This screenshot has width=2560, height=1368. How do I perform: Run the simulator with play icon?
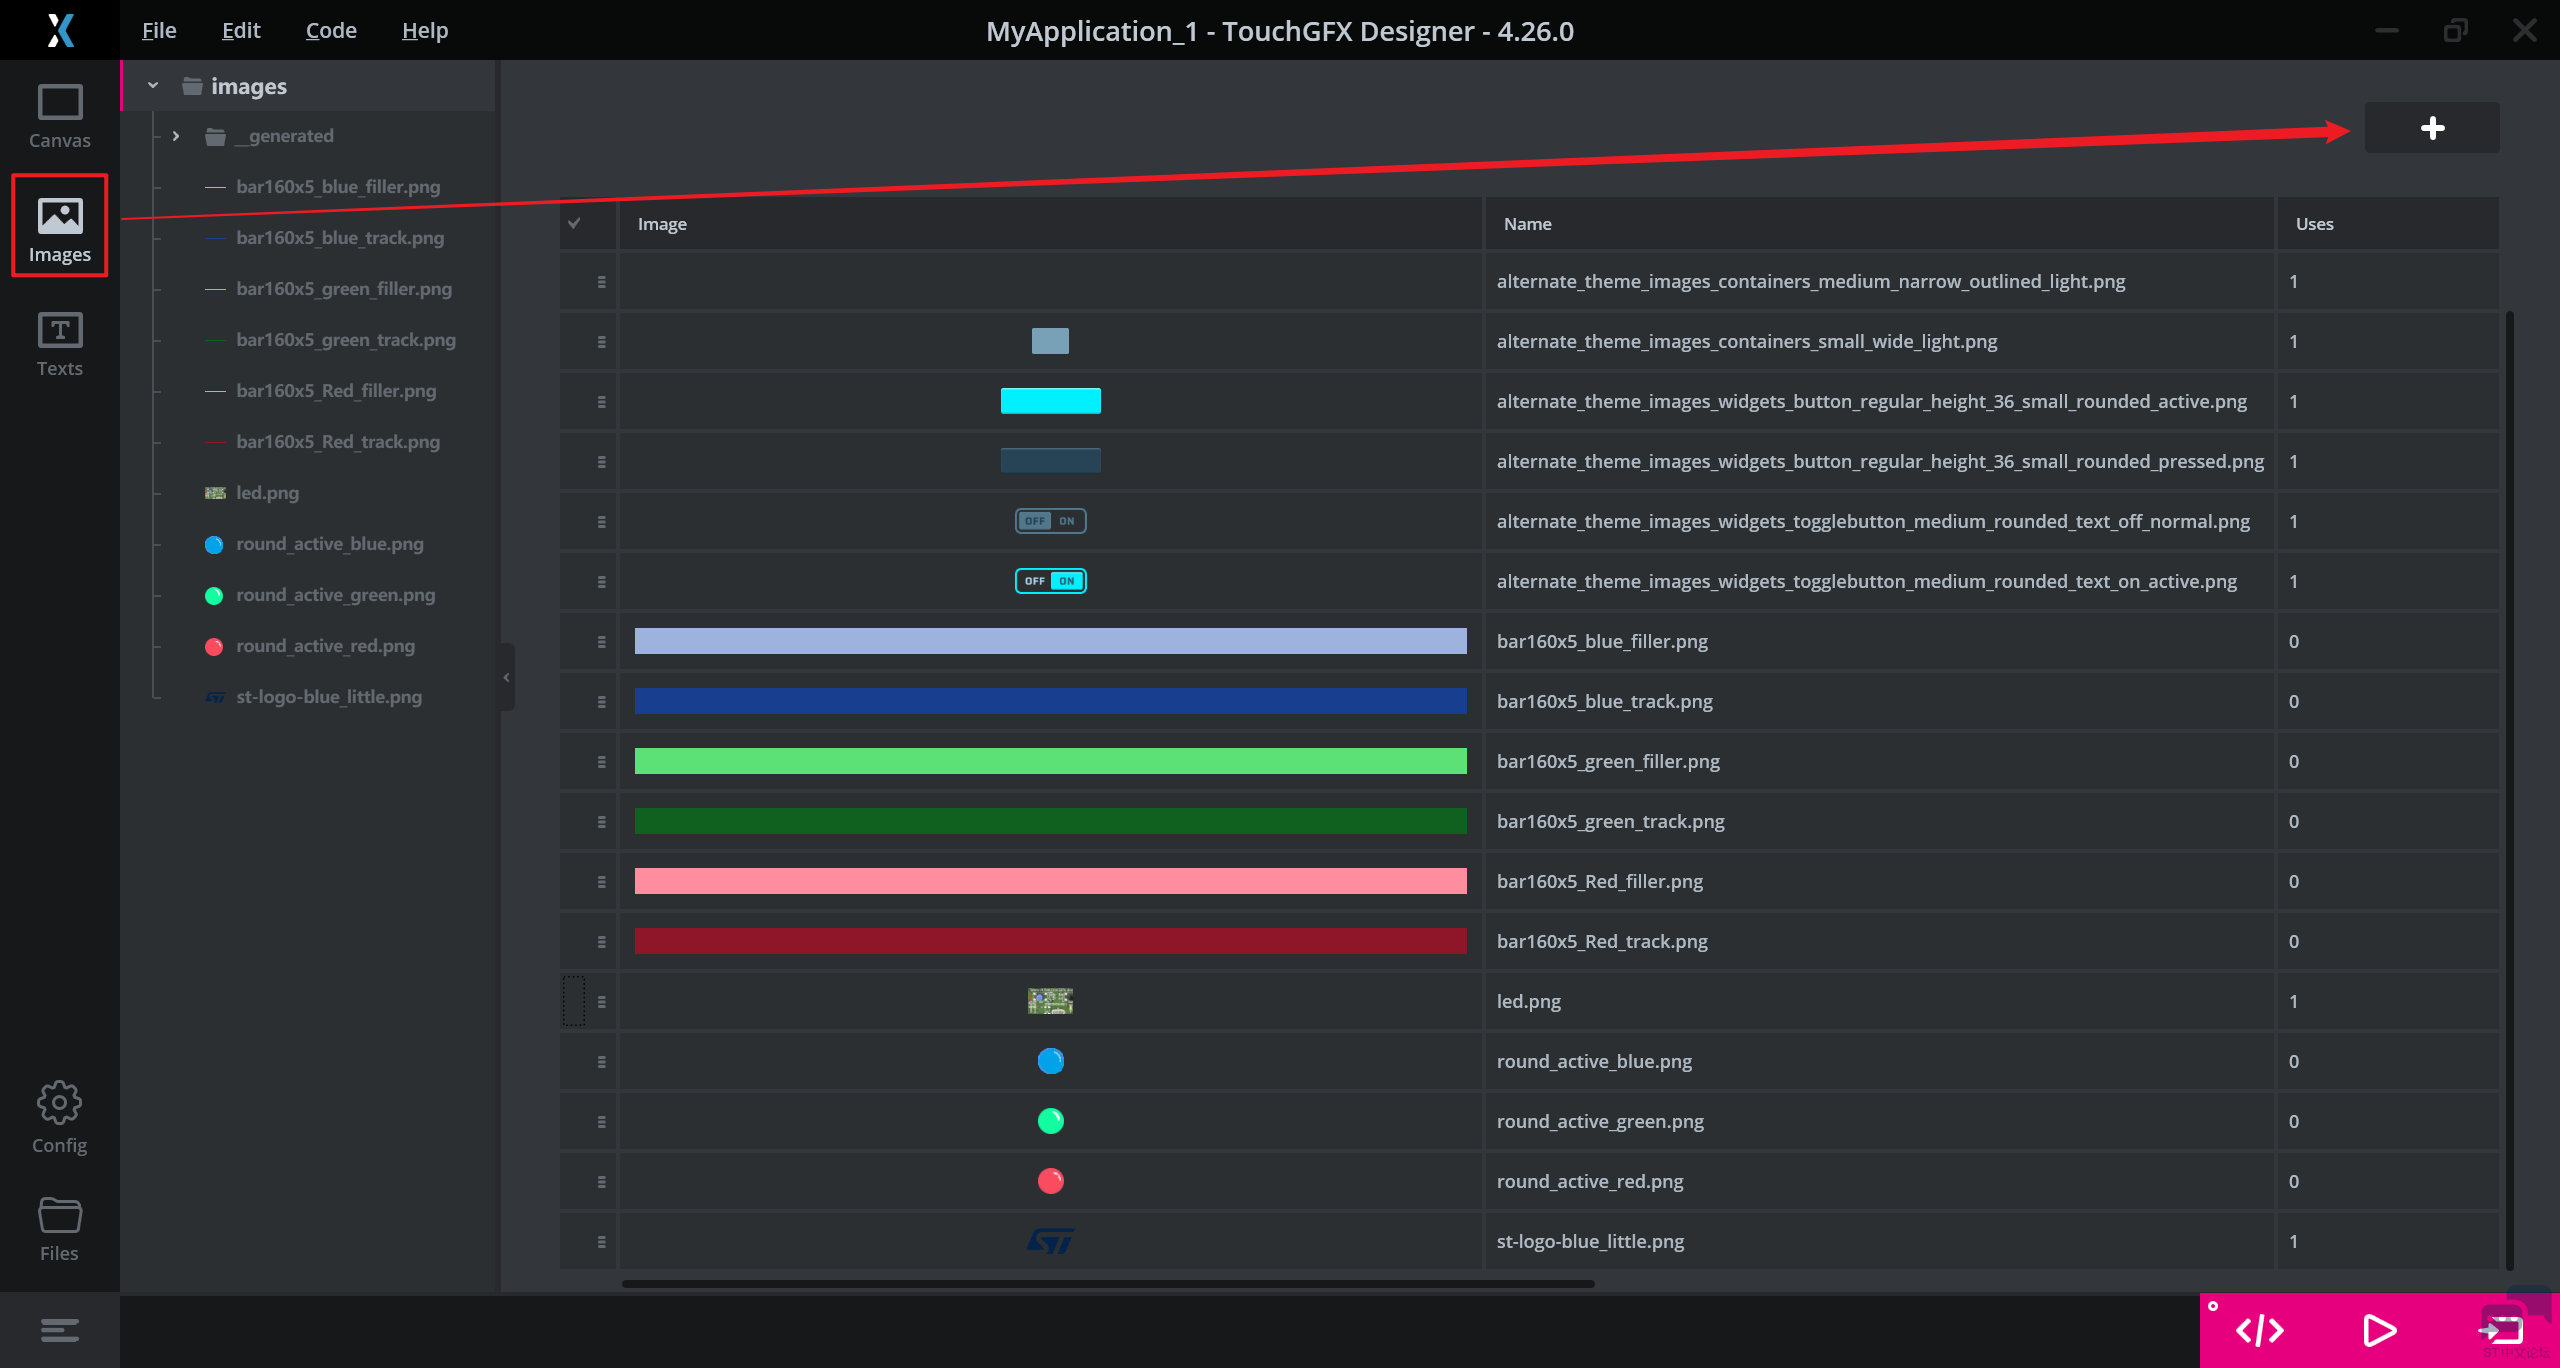point(2379,1330)
